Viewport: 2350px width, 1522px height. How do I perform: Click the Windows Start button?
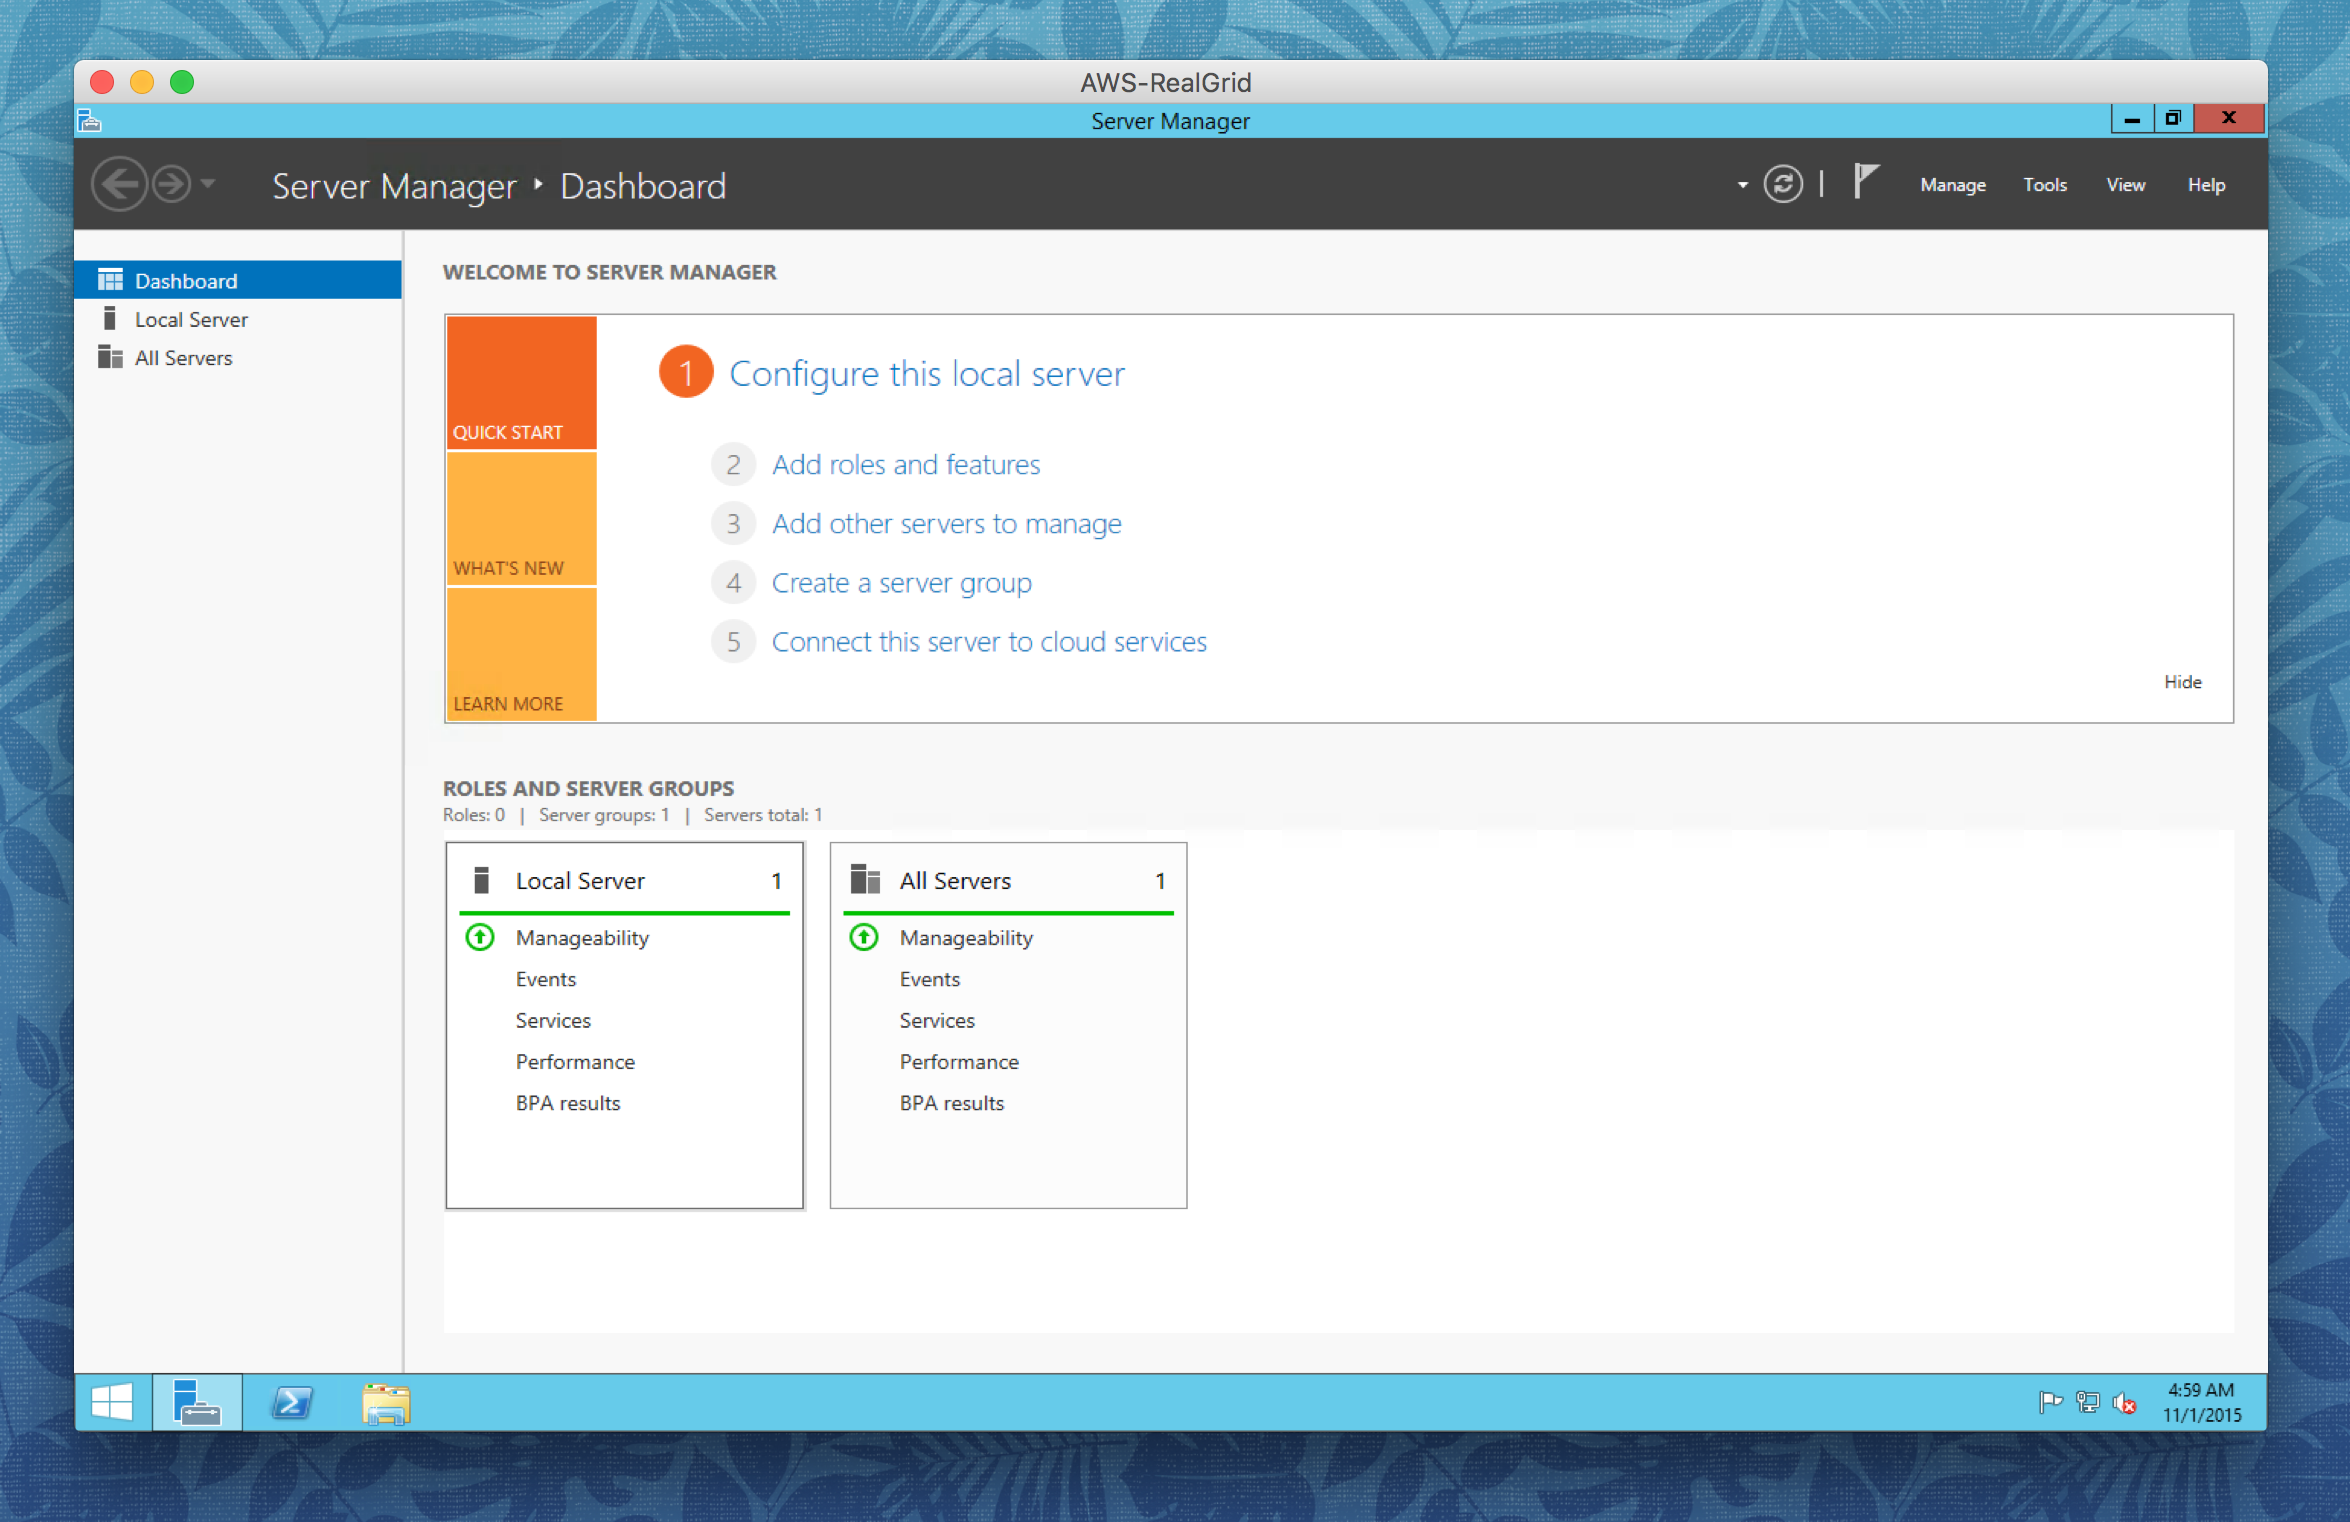tap(112, 1402)
